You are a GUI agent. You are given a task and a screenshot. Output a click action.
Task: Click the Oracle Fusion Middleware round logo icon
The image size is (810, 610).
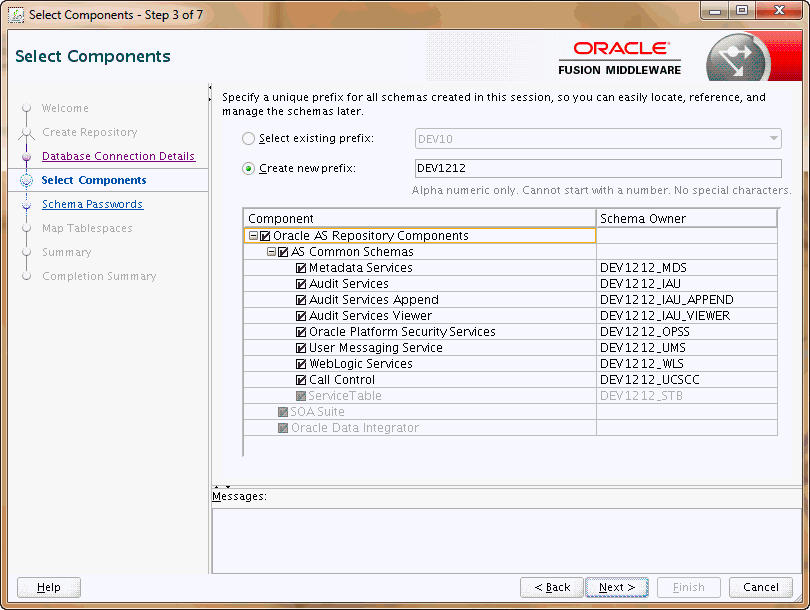(738, 58)
